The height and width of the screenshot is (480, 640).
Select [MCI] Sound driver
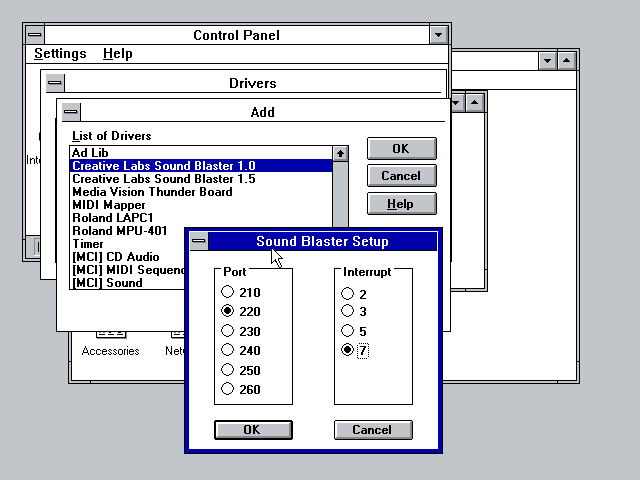[x=127, y=283]
